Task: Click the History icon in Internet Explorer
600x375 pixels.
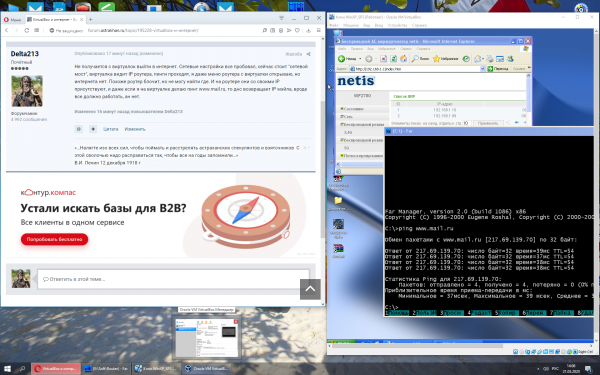Action: tap(466, 59)
